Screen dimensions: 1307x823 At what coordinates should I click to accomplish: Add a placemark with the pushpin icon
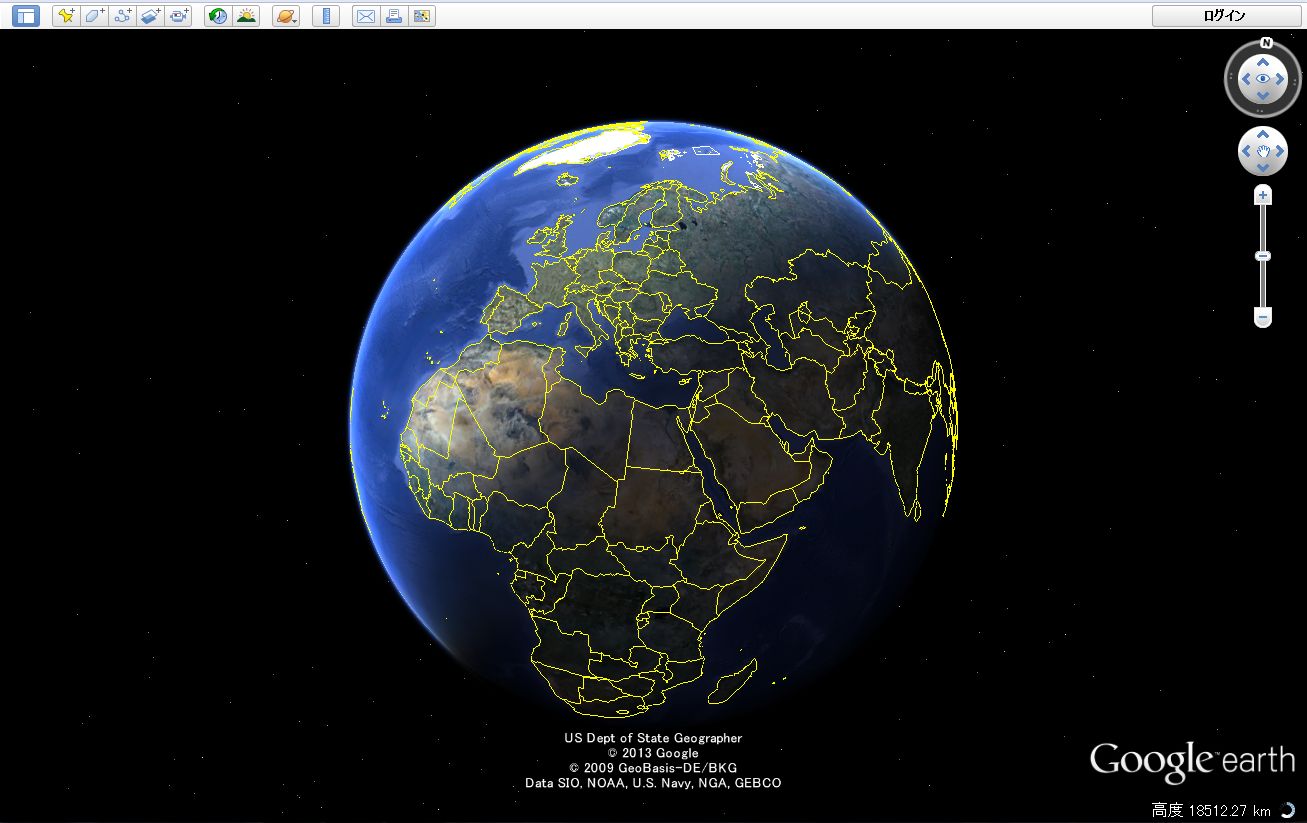pos(66,16)
